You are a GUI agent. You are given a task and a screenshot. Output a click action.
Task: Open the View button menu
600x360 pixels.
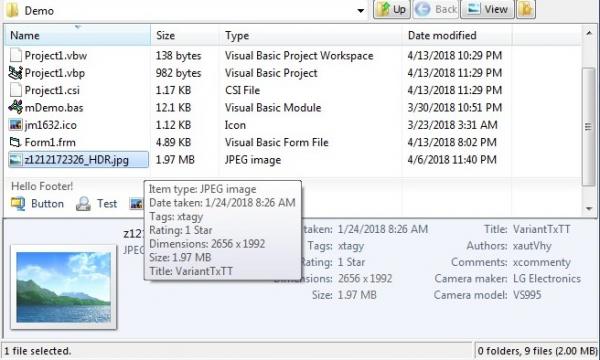click(488, 9)
